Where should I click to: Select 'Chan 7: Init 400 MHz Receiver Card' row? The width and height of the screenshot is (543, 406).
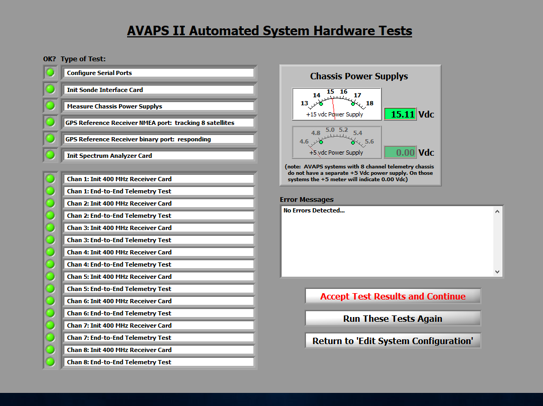pyautogui.click(x=158, y=325)
